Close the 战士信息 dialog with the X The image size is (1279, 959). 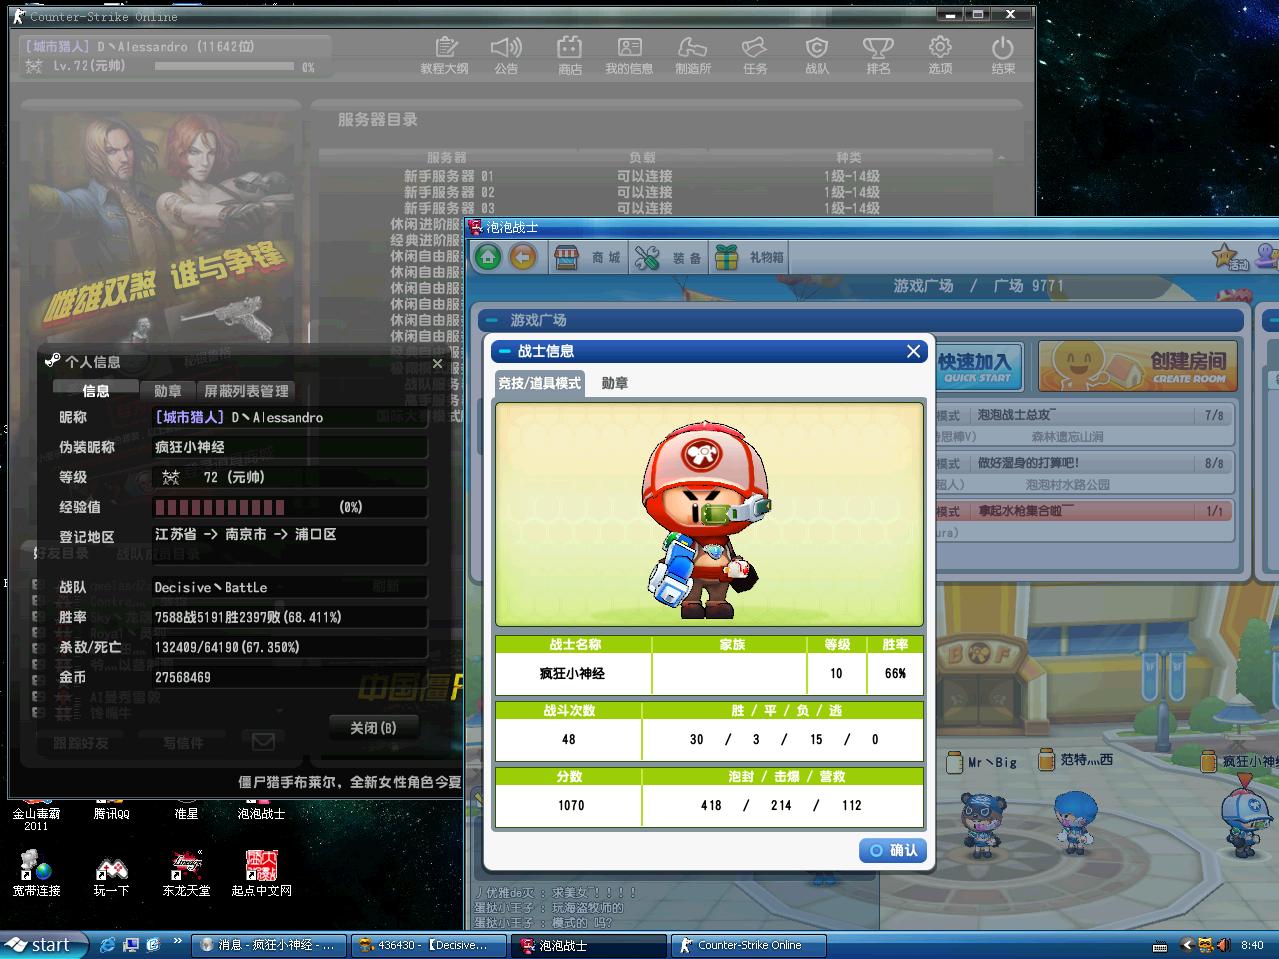tap(913, 351)
